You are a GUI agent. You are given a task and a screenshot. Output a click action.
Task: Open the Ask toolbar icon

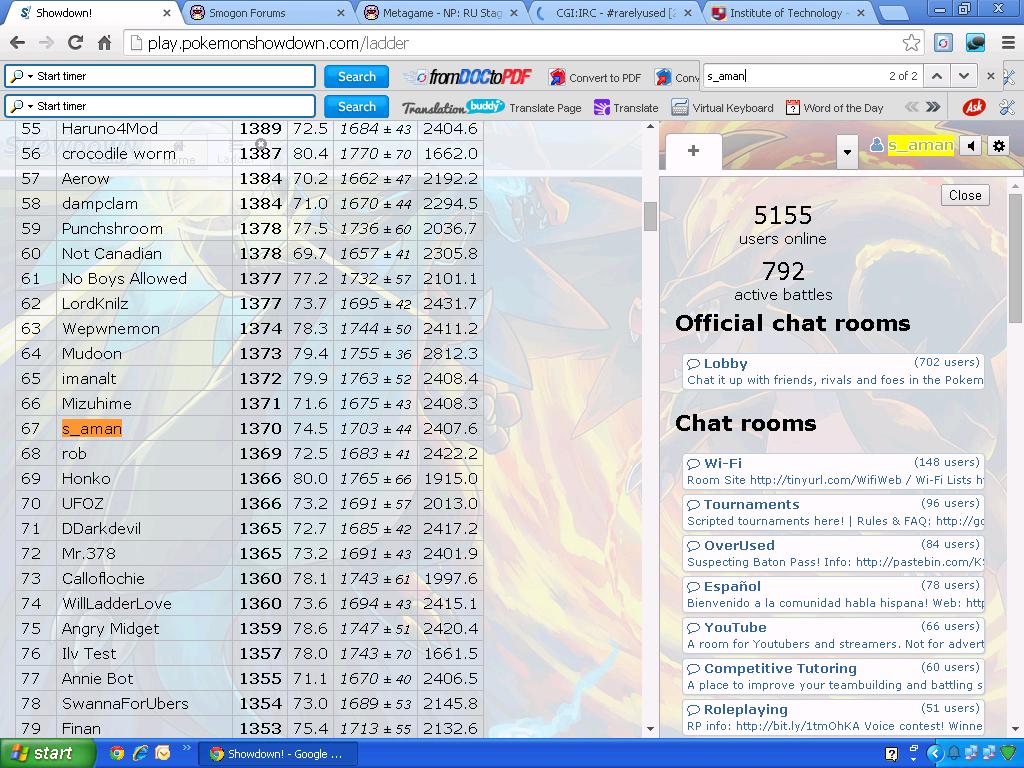pos(973,107)
